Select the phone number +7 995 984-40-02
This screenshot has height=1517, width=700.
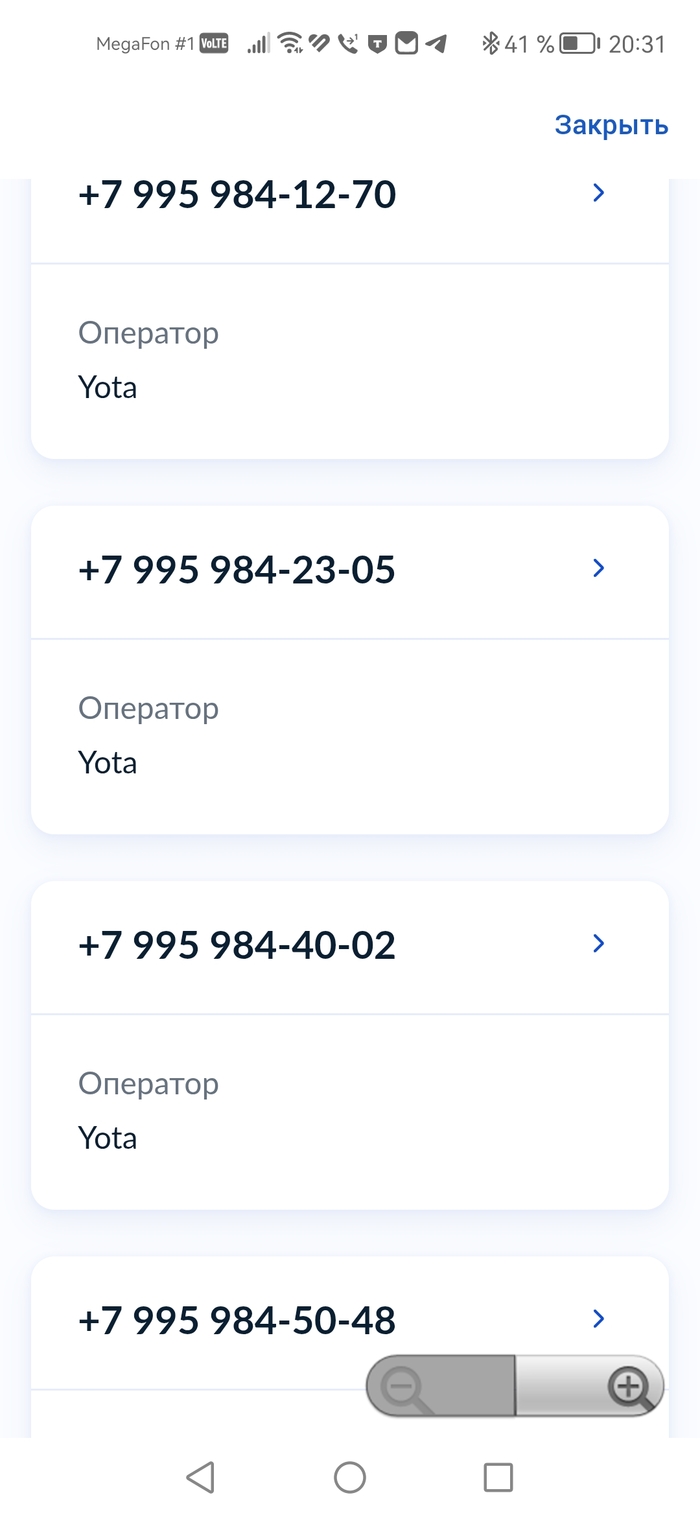(237, 944)
